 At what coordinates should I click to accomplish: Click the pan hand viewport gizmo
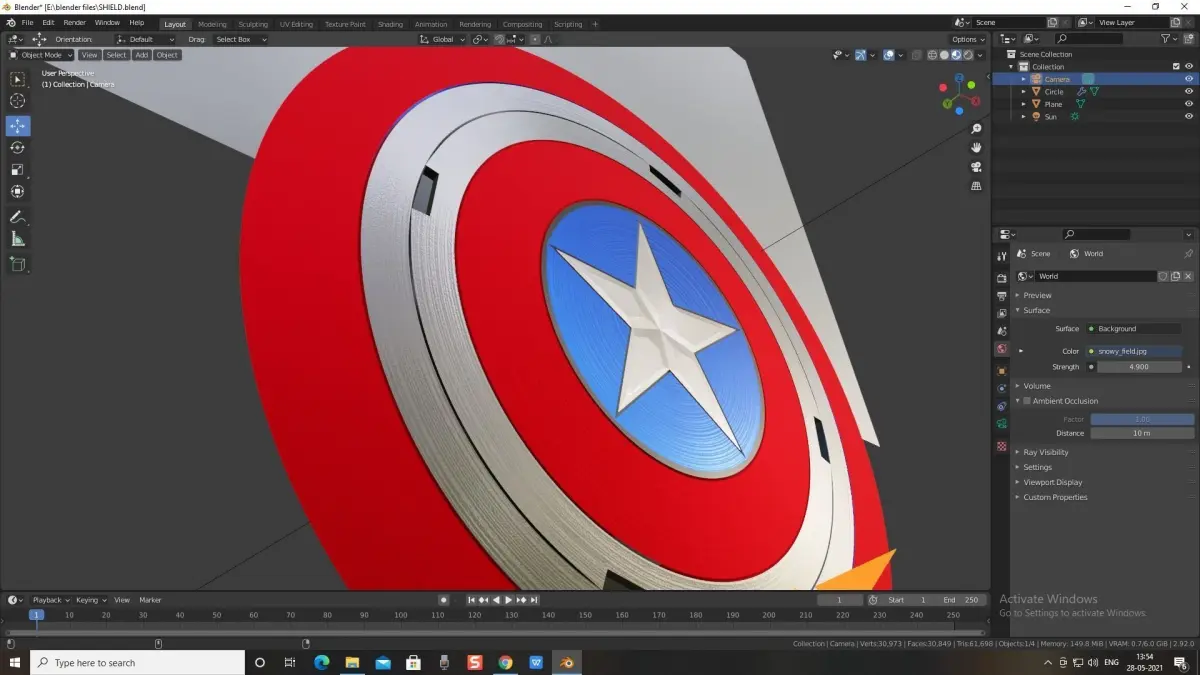point(977,148)
